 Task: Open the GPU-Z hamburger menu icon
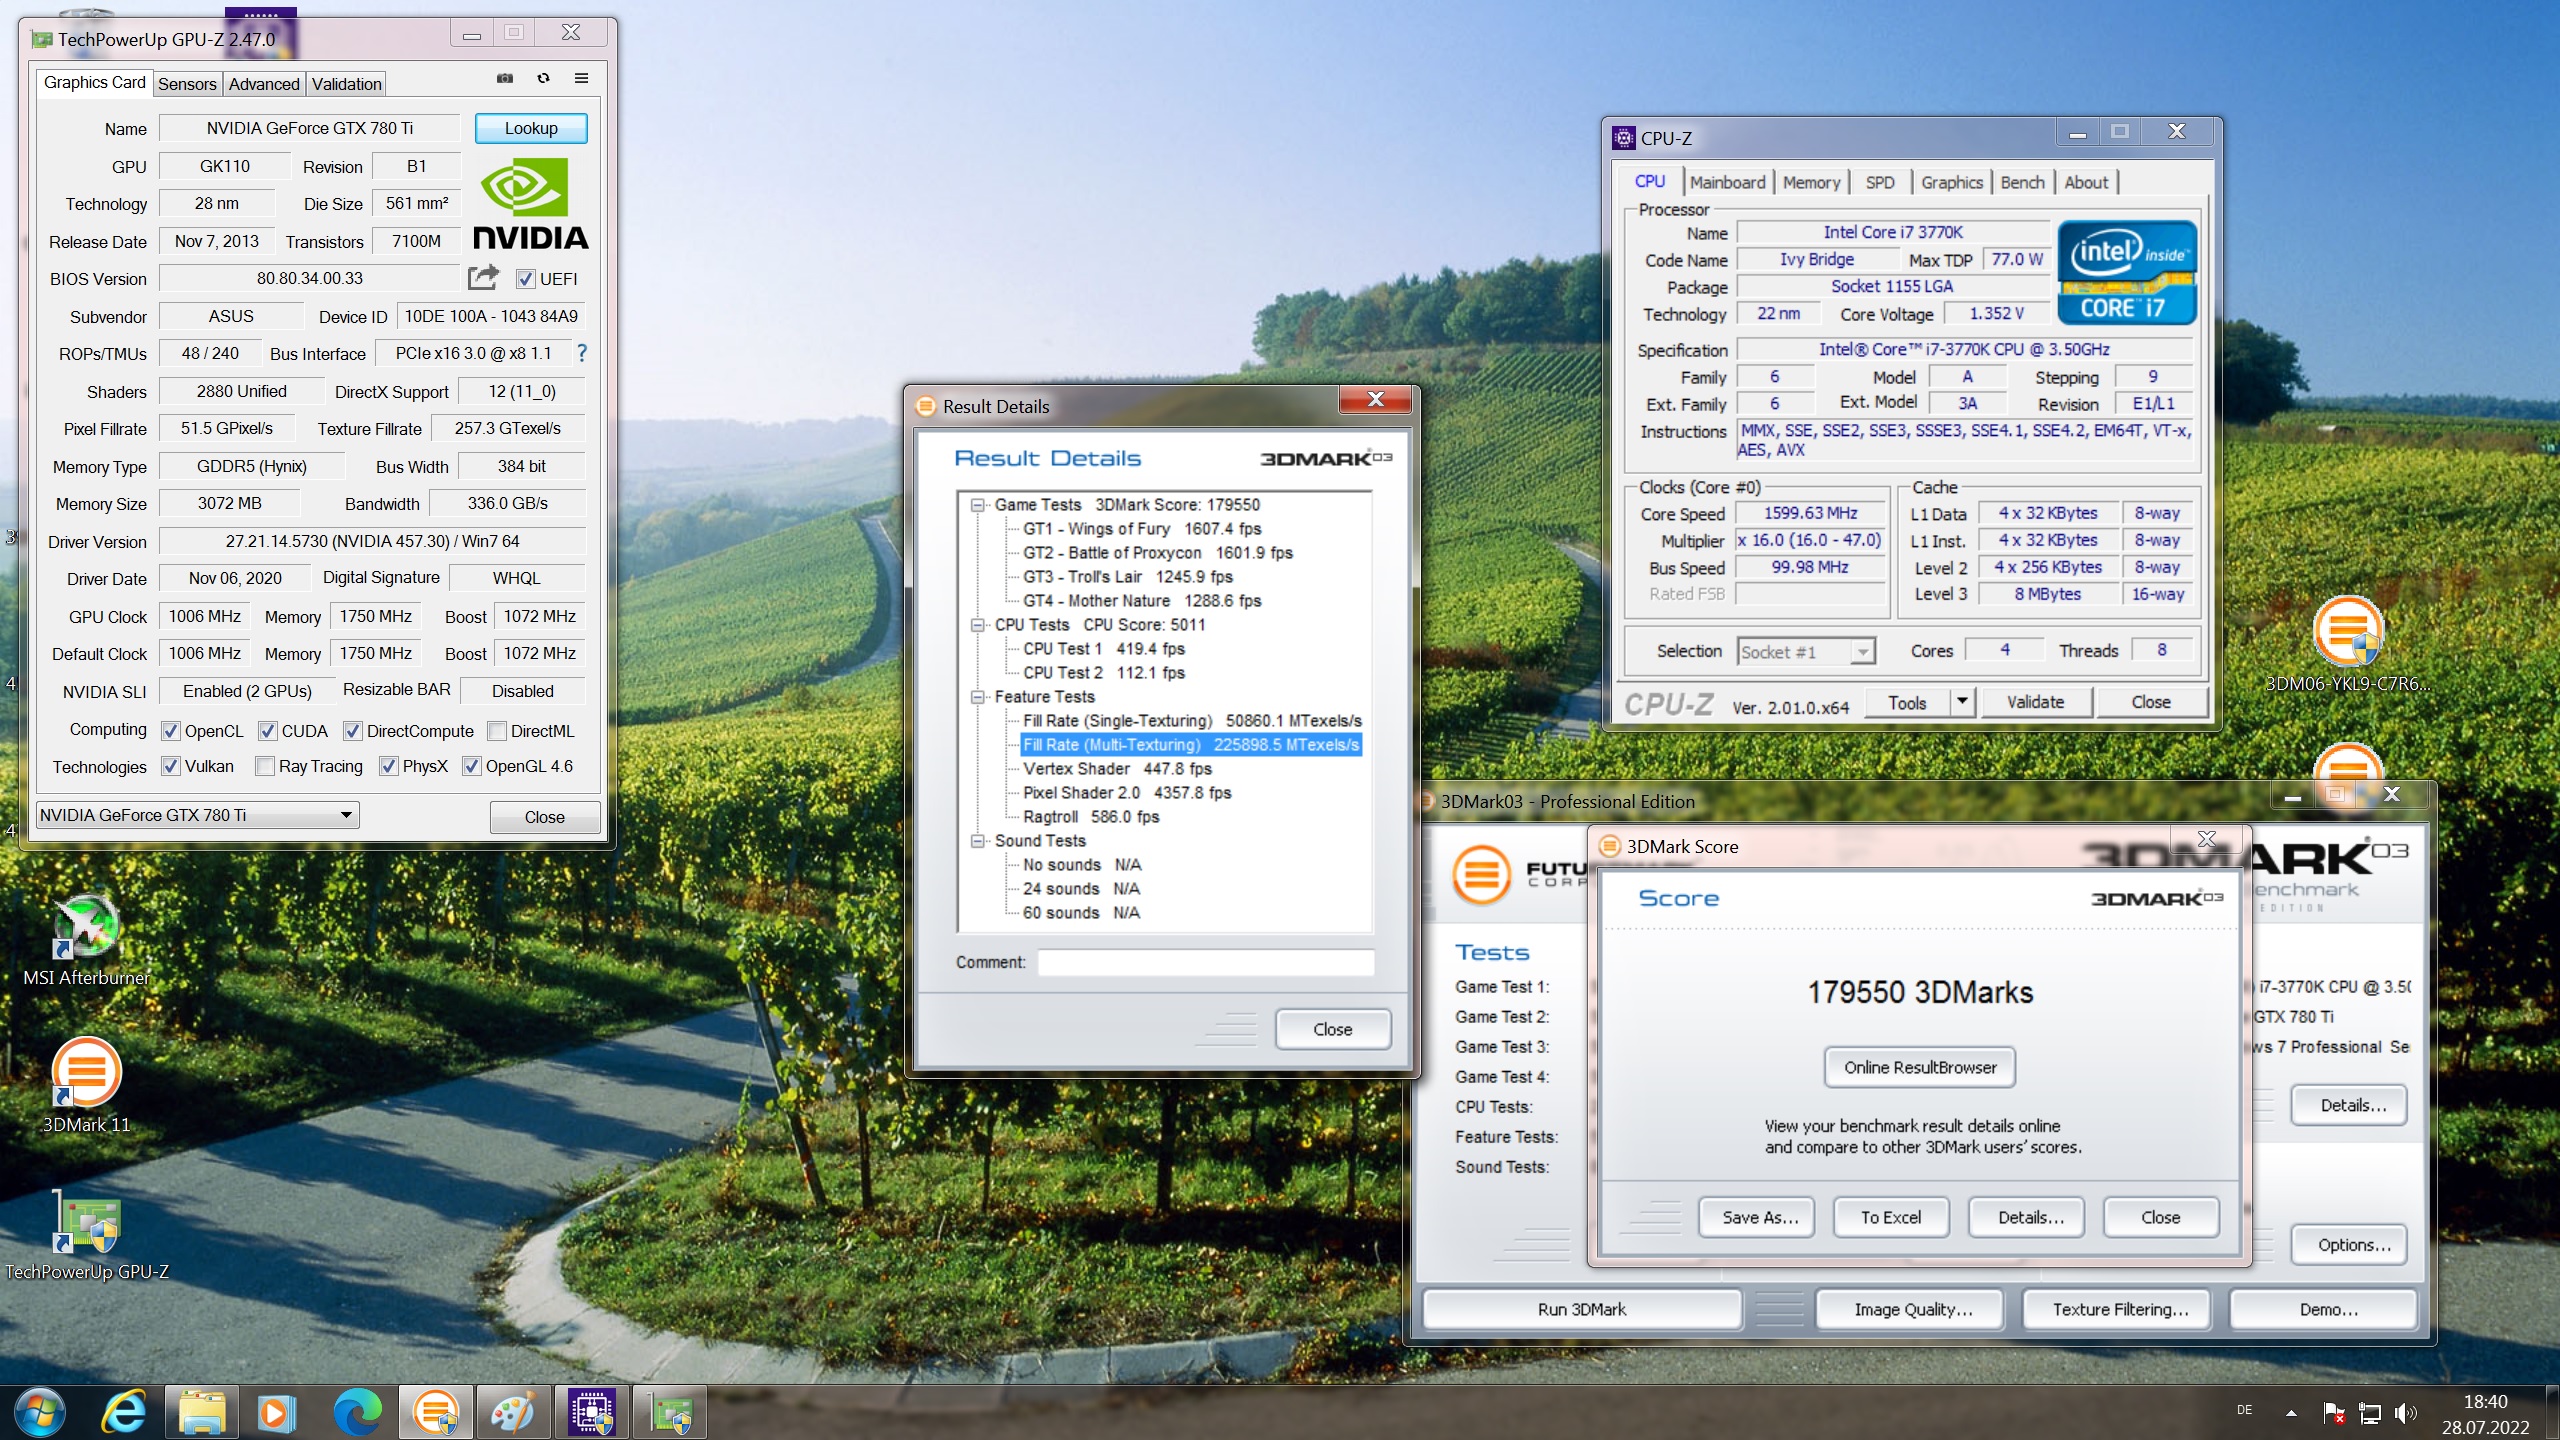coord(581,78)
